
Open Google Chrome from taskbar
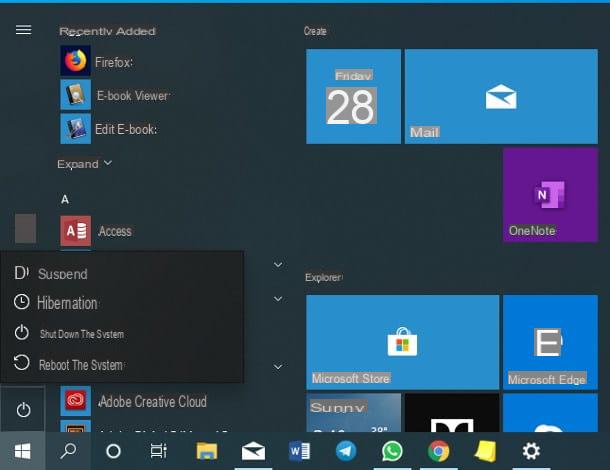[438, 451]
